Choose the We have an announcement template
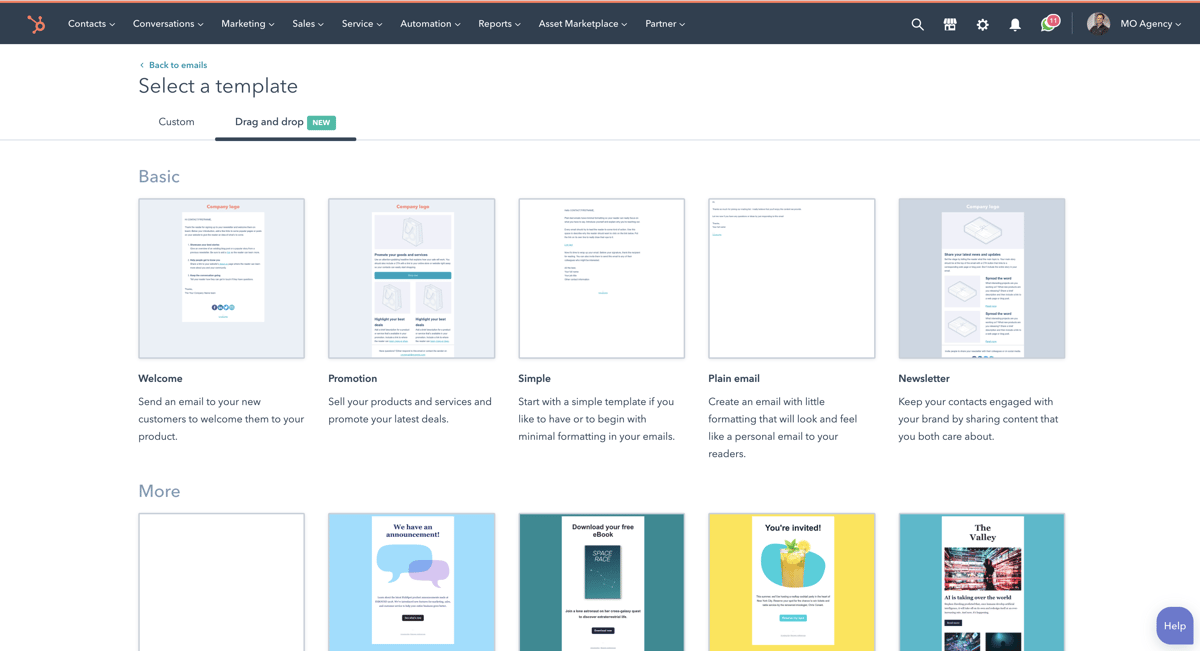1200x651 pixels. 411,582
